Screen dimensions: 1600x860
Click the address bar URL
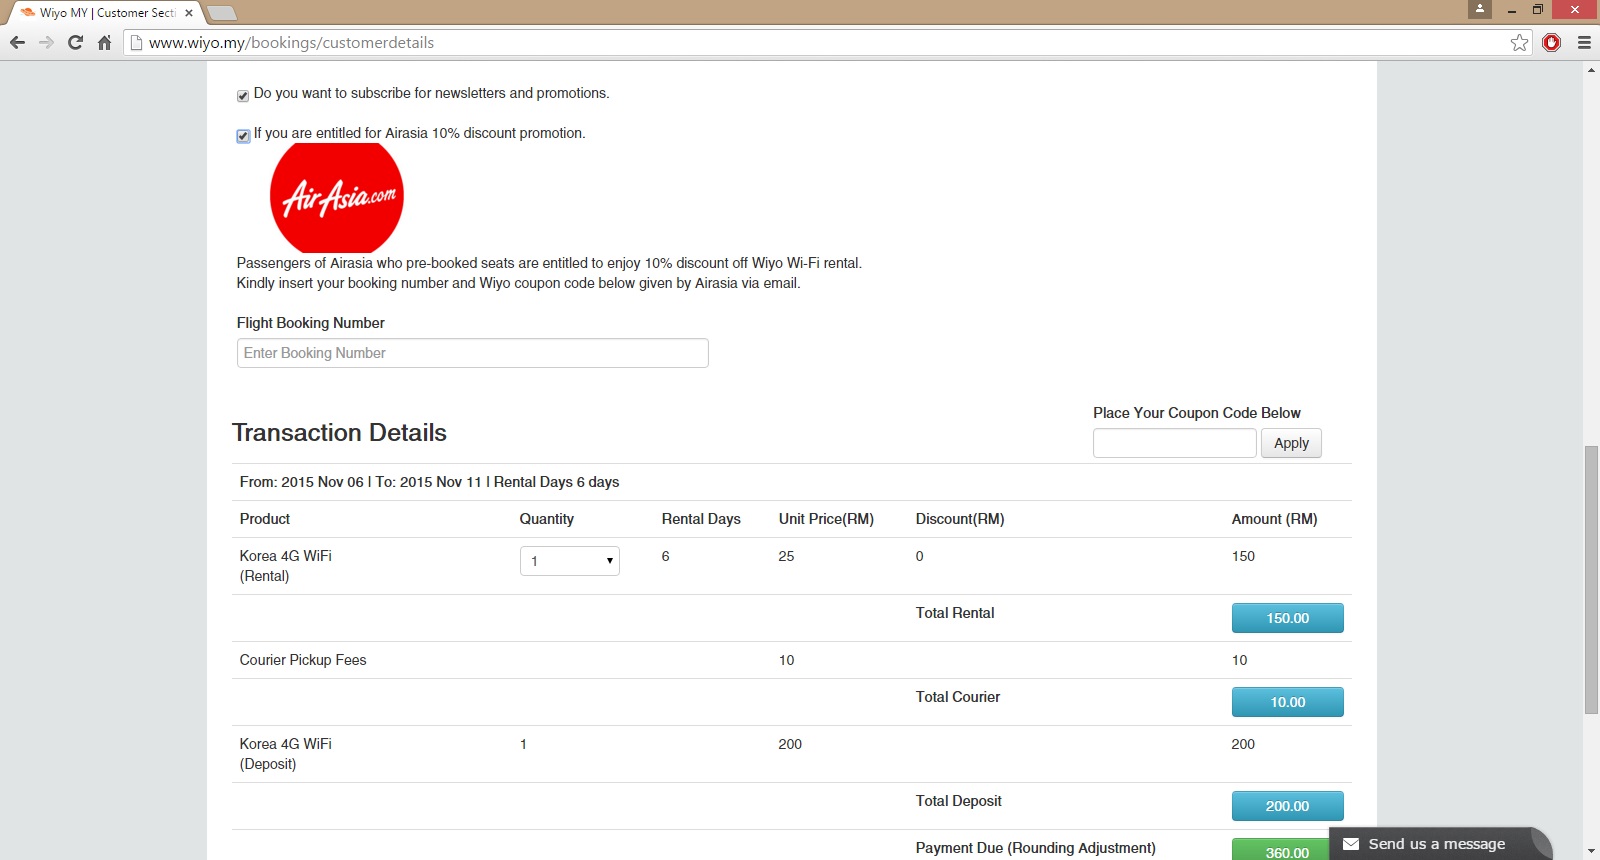pyautogui.click(x=291, y=43)
